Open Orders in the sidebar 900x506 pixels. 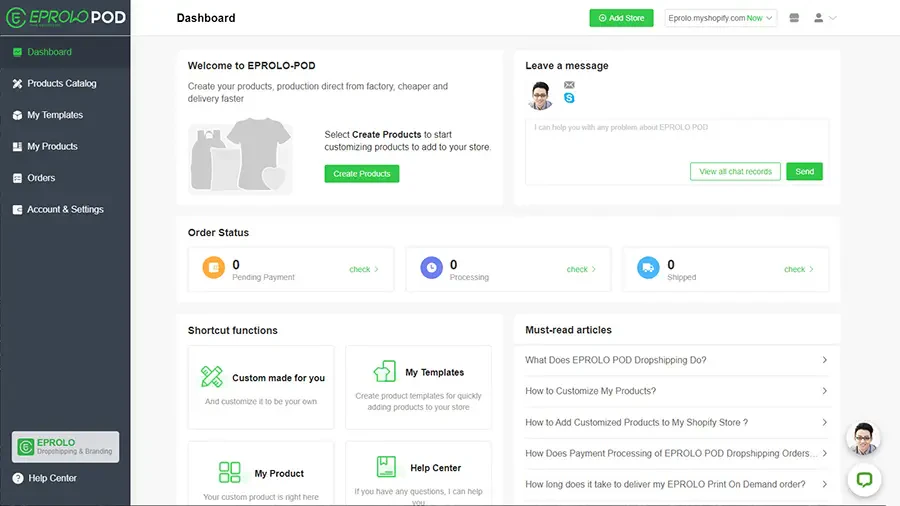point(65,178)
